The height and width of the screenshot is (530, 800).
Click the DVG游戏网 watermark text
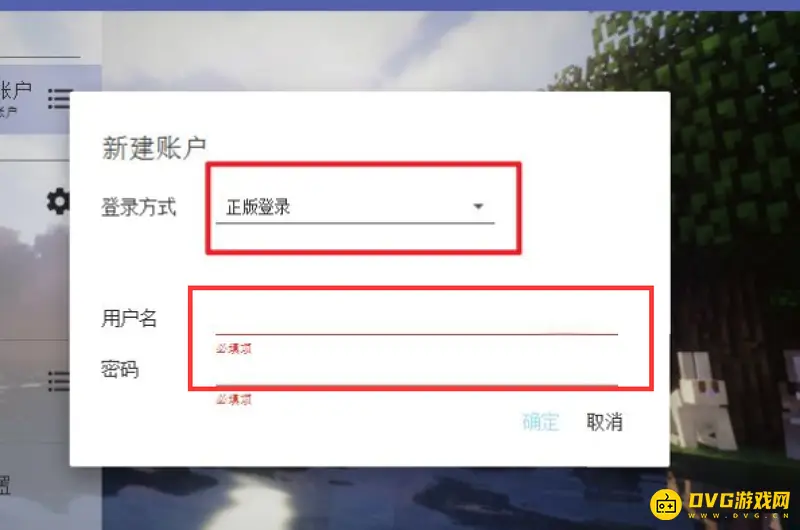coord(739,500)
